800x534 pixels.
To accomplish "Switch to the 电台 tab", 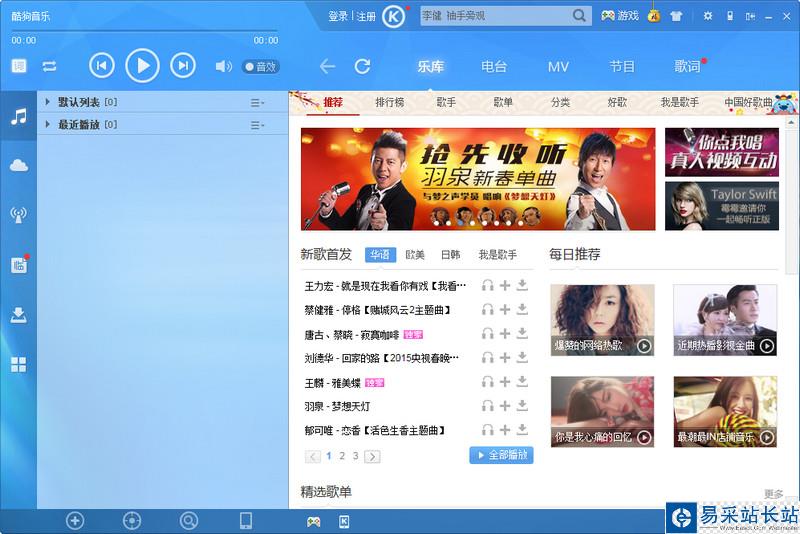I will (494, 66).
